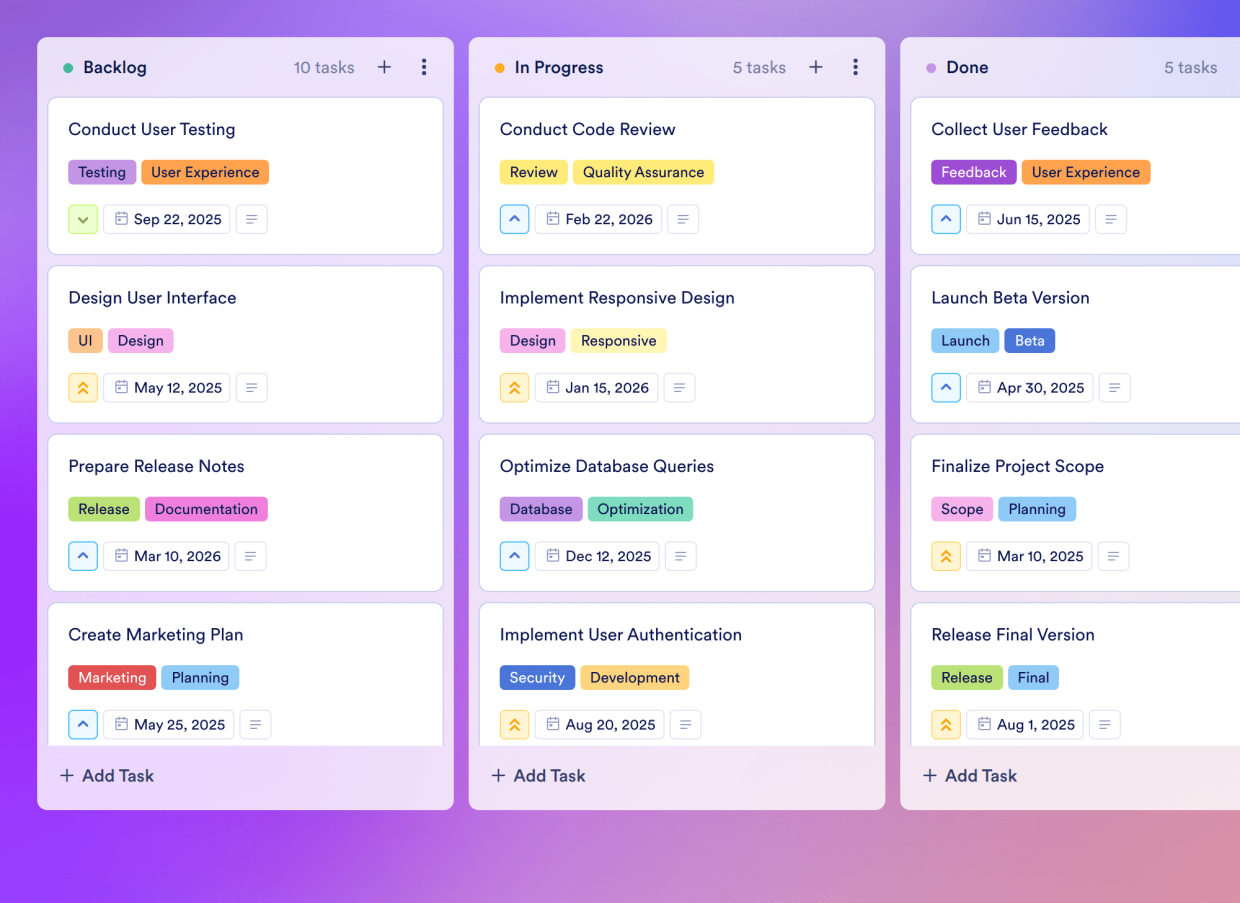Toggle the priority marker on Launch Beta Version
Screen dimensions: 1240x903
(946, 387)
